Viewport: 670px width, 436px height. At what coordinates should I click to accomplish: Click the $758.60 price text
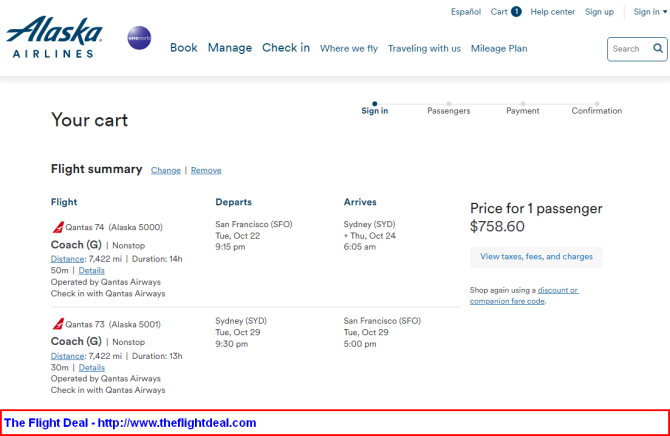497,227
